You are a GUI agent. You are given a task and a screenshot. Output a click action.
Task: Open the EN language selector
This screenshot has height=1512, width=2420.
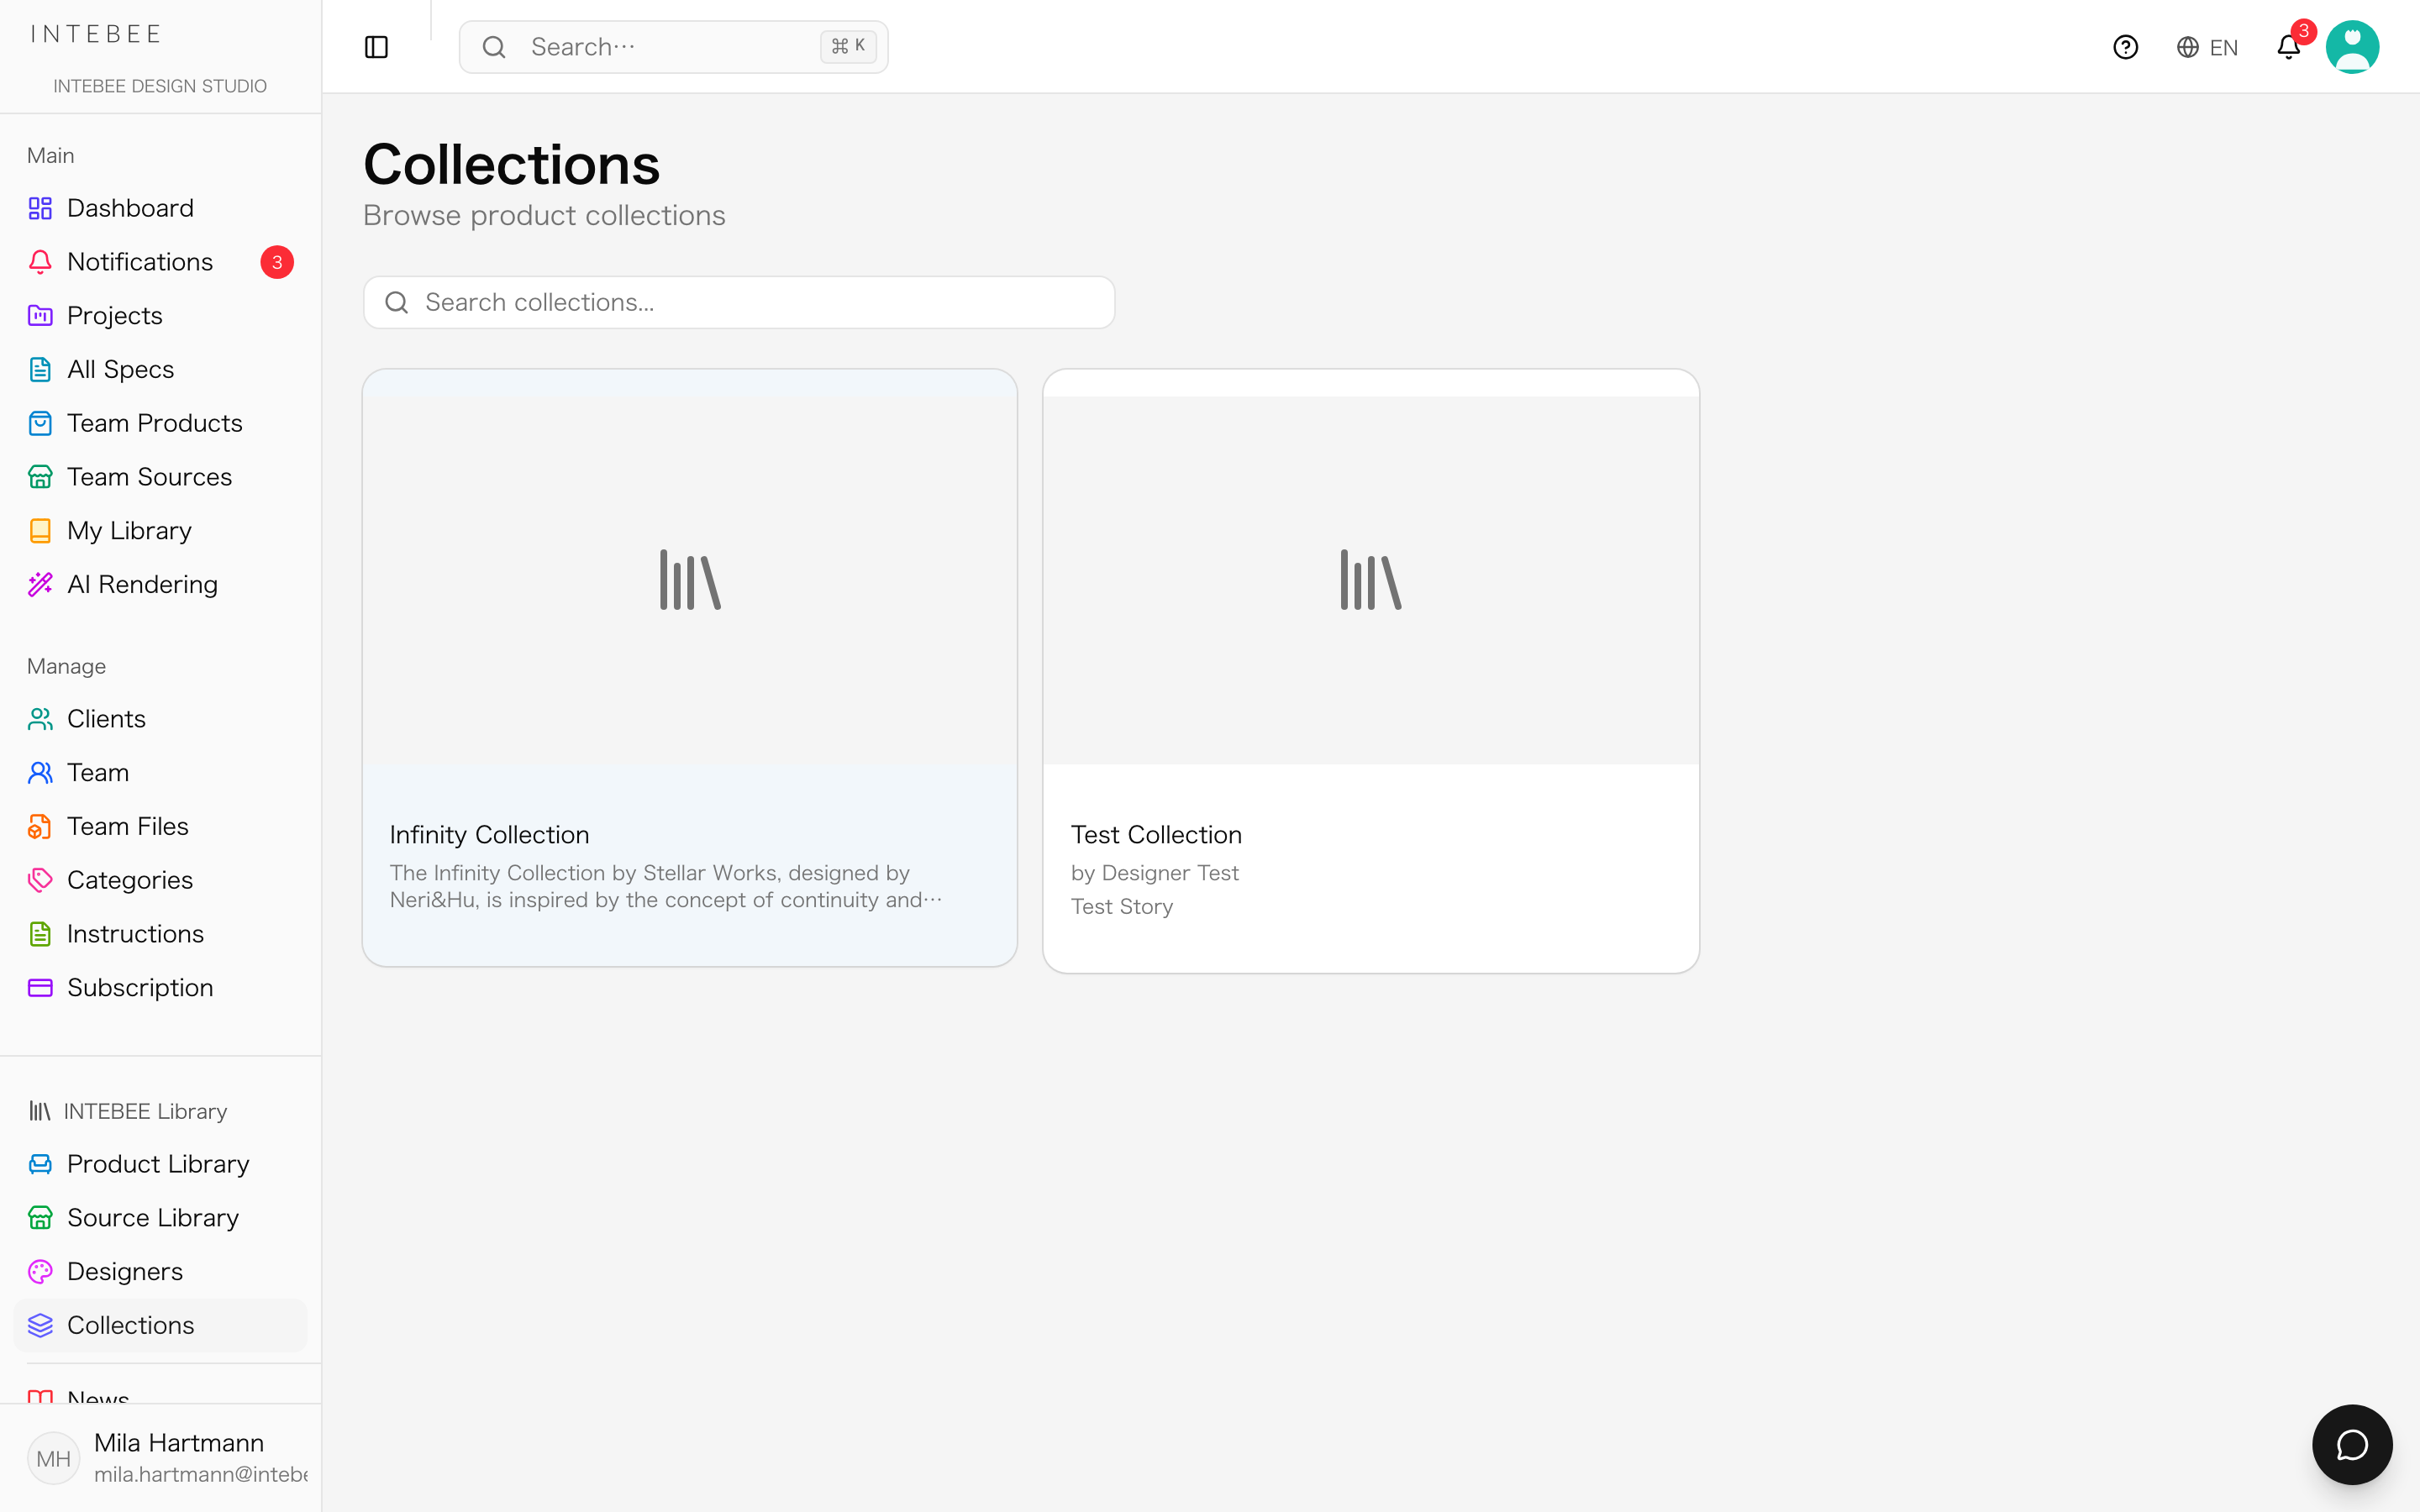(x=2207, y=47)
